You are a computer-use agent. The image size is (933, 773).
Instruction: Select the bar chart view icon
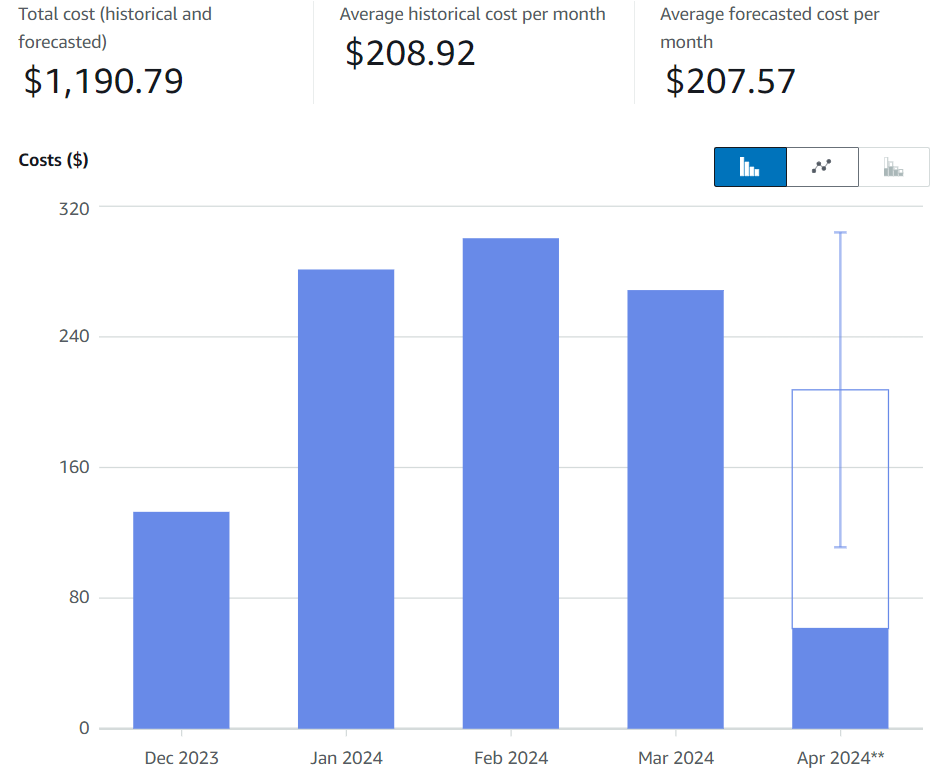coord(750,167)
